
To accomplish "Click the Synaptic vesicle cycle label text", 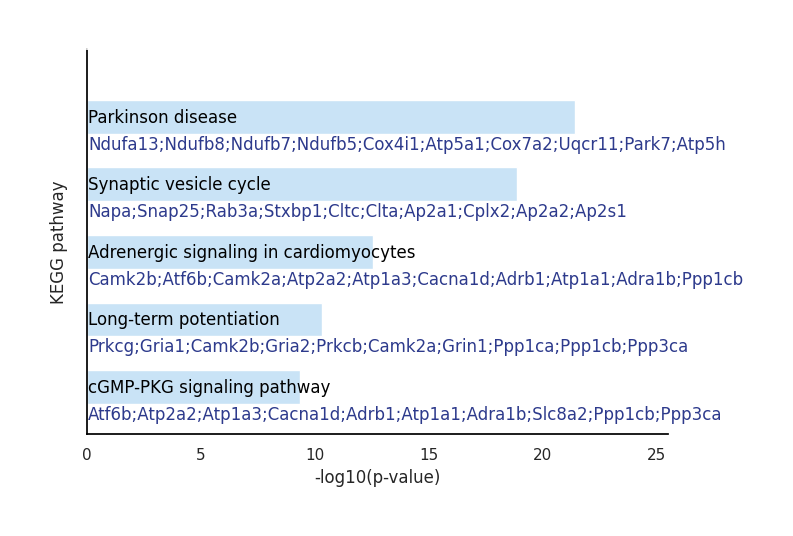I will pyautogui.click(x=180, y=185).
